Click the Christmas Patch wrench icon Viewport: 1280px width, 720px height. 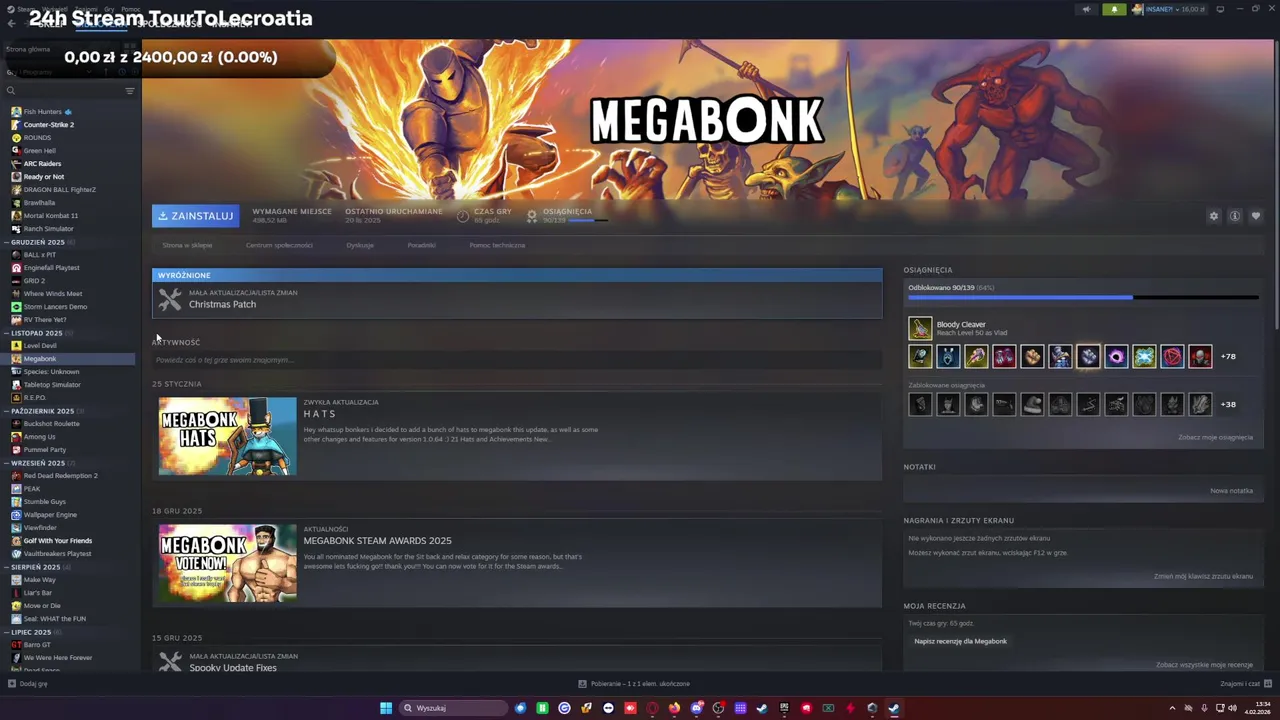point(170,299)
